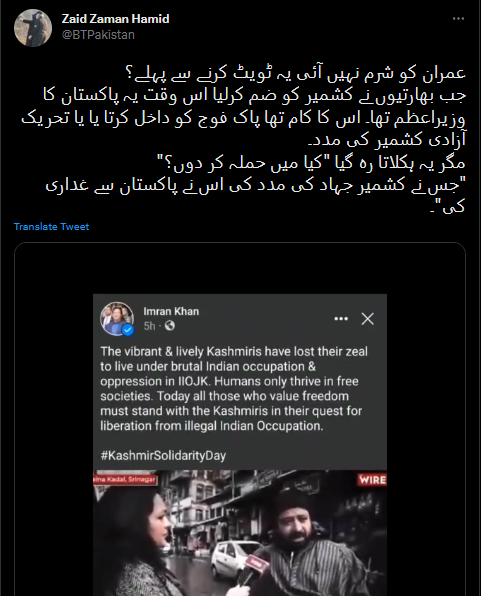481x596 pixels.
Task: Click the 5h timestamp of the post
Action: [149, 326]
